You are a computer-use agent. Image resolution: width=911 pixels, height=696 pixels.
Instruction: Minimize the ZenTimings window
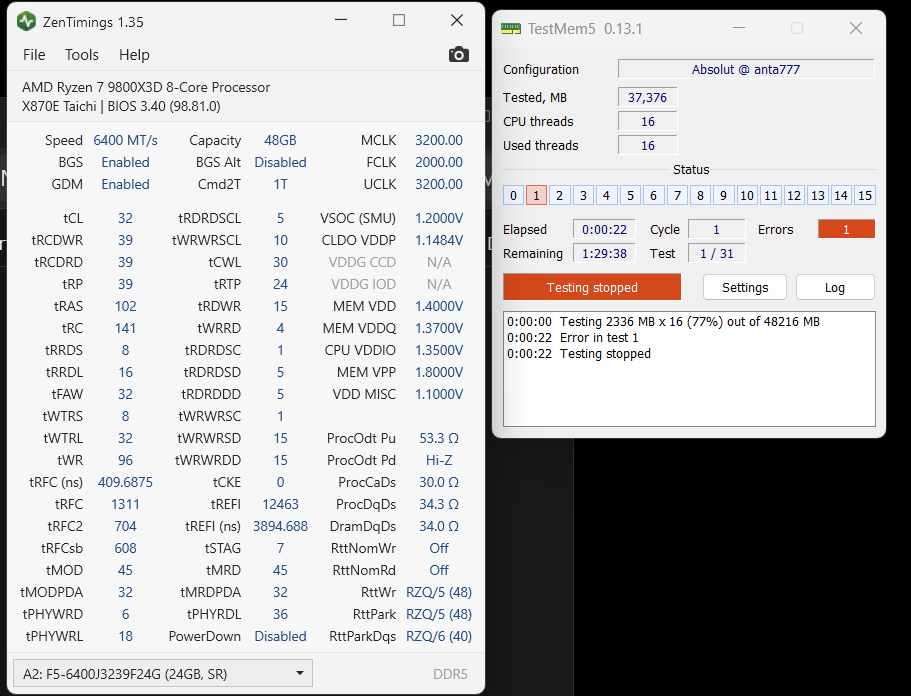(341, 20)
